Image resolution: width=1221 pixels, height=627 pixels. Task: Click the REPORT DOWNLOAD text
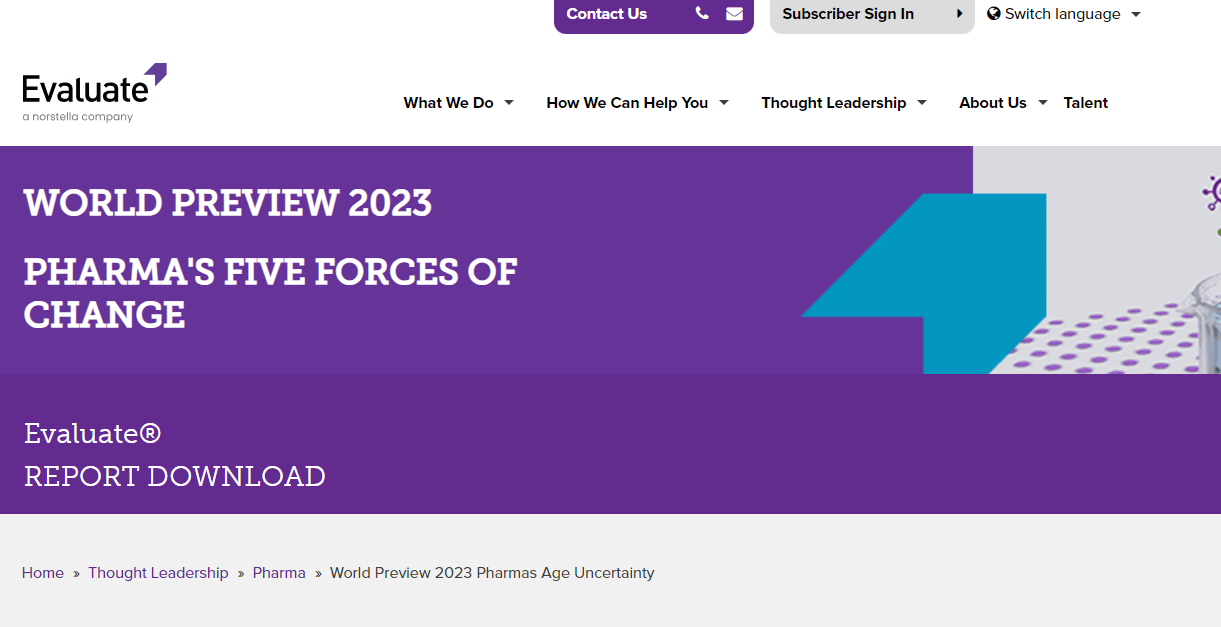click(175, 476)
